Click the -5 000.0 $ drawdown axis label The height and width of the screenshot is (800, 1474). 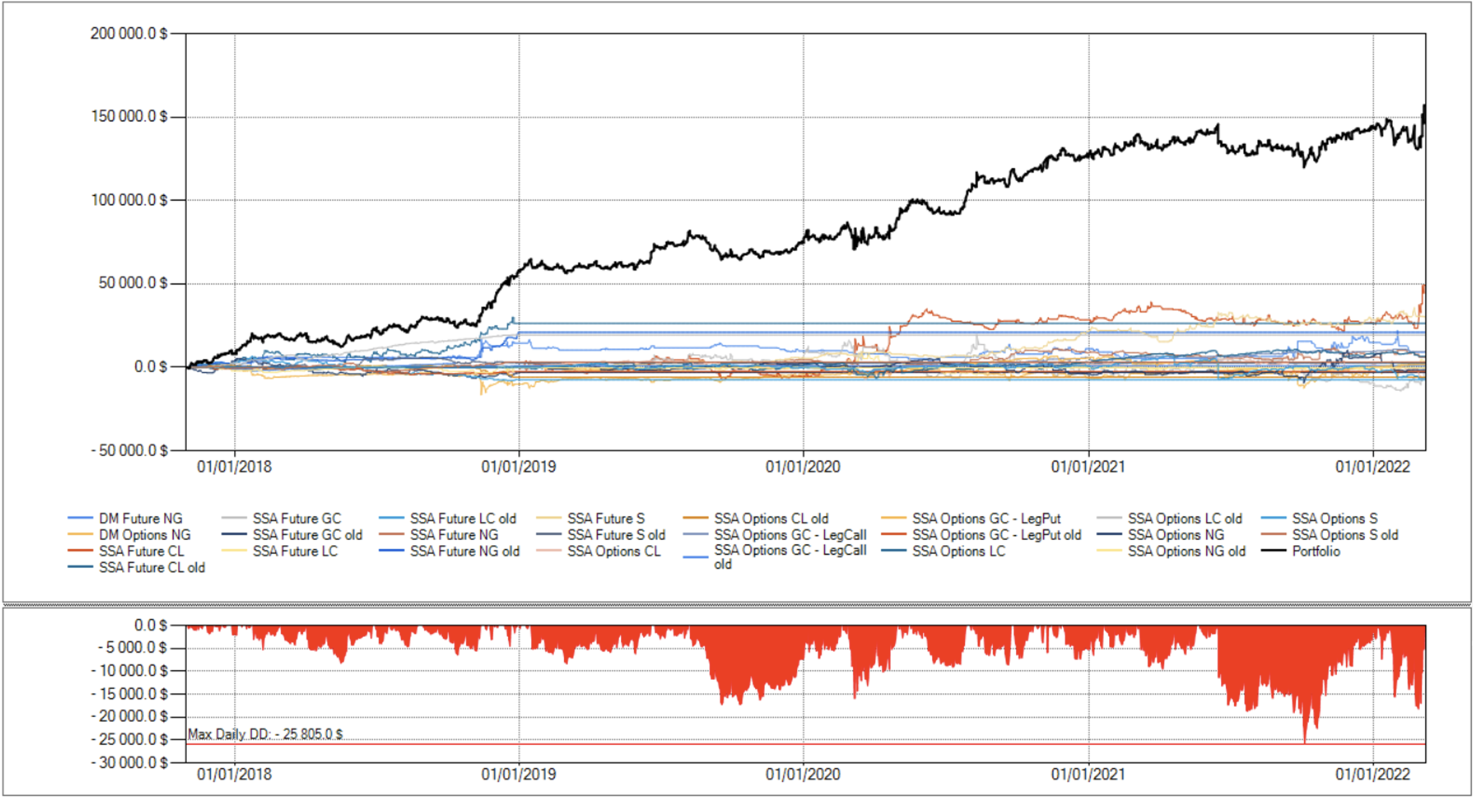point(135,648)
